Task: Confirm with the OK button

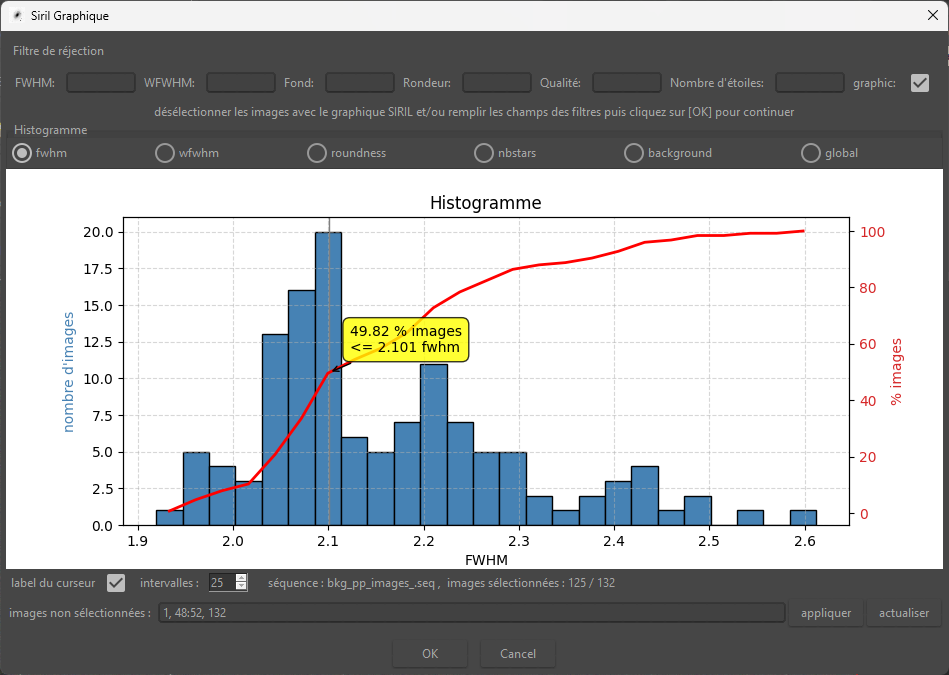Action: click(x=430, y=654)
